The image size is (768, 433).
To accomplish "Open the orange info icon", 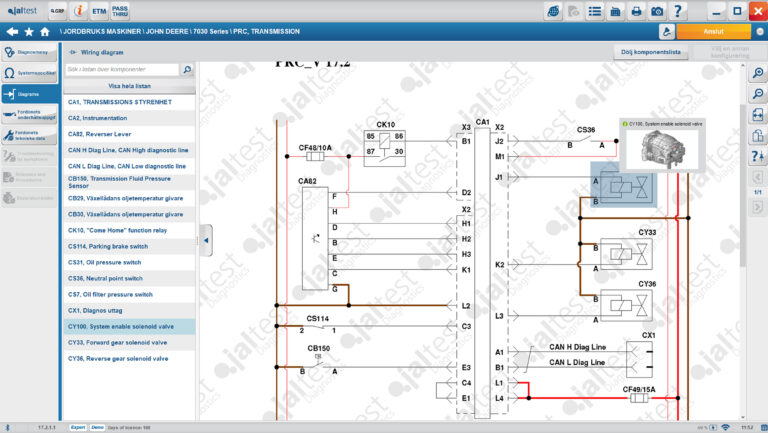I will click(x=78, y=11).
